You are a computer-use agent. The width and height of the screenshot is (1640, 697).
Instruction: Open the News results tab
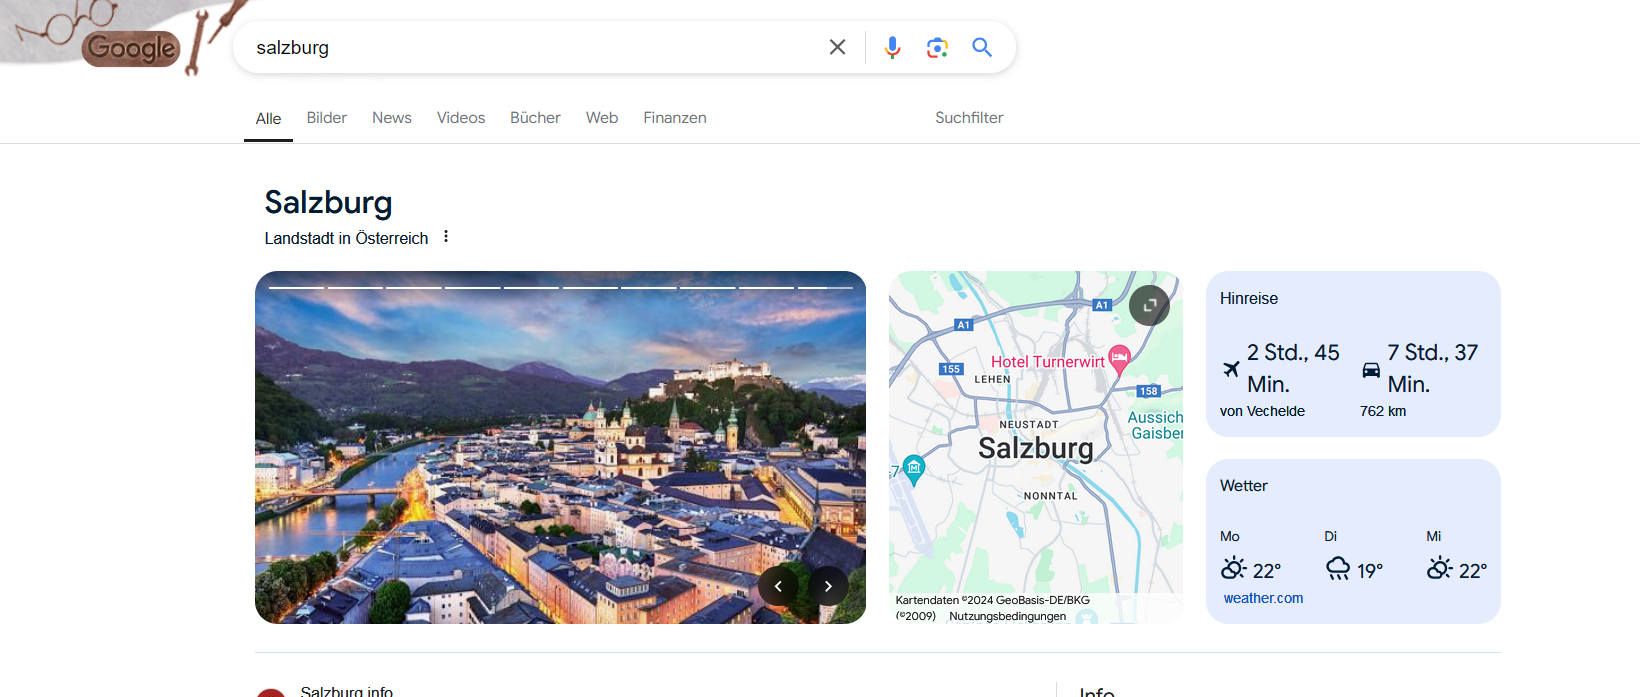coord(391,118)
